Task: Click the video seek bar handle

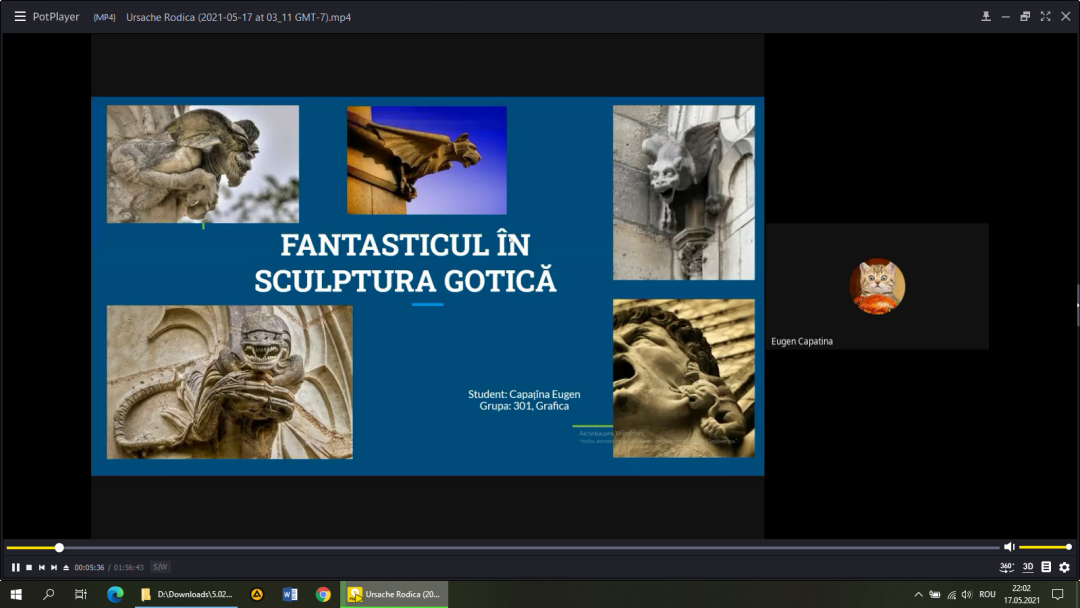Action: click(59, 547)
